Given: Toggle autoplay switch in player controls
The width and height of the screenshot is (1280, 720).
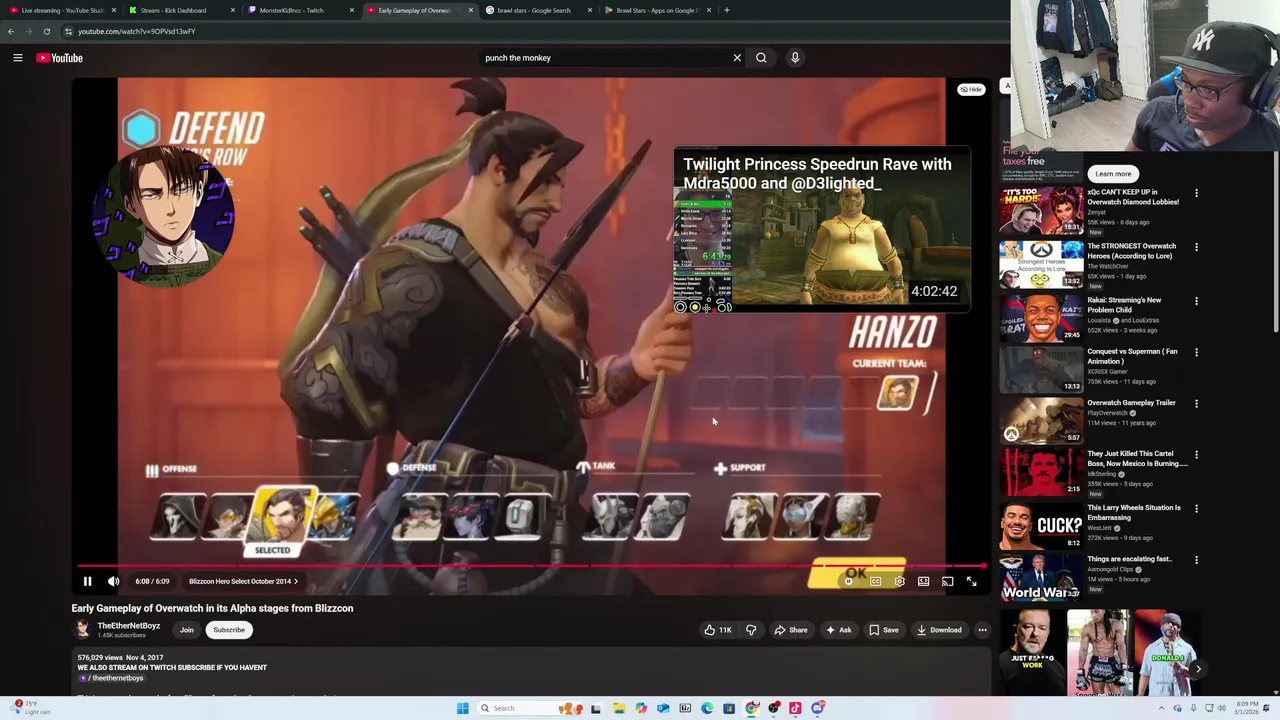Looking at the screenshot, I should 849,581.
